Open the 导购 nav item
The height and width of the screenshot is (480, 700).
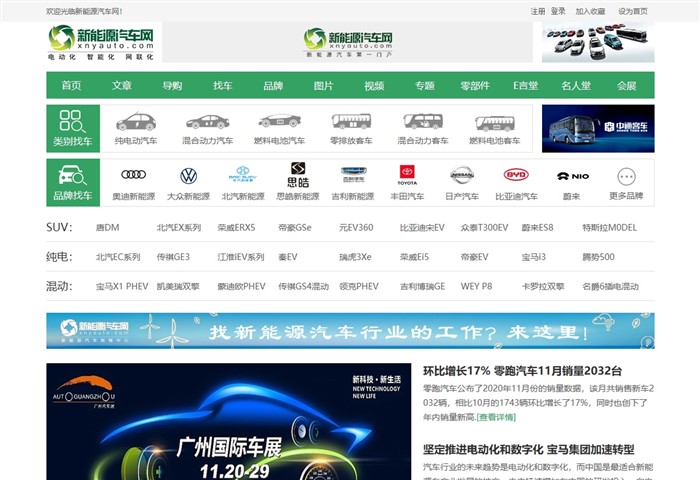pos(172,85)
